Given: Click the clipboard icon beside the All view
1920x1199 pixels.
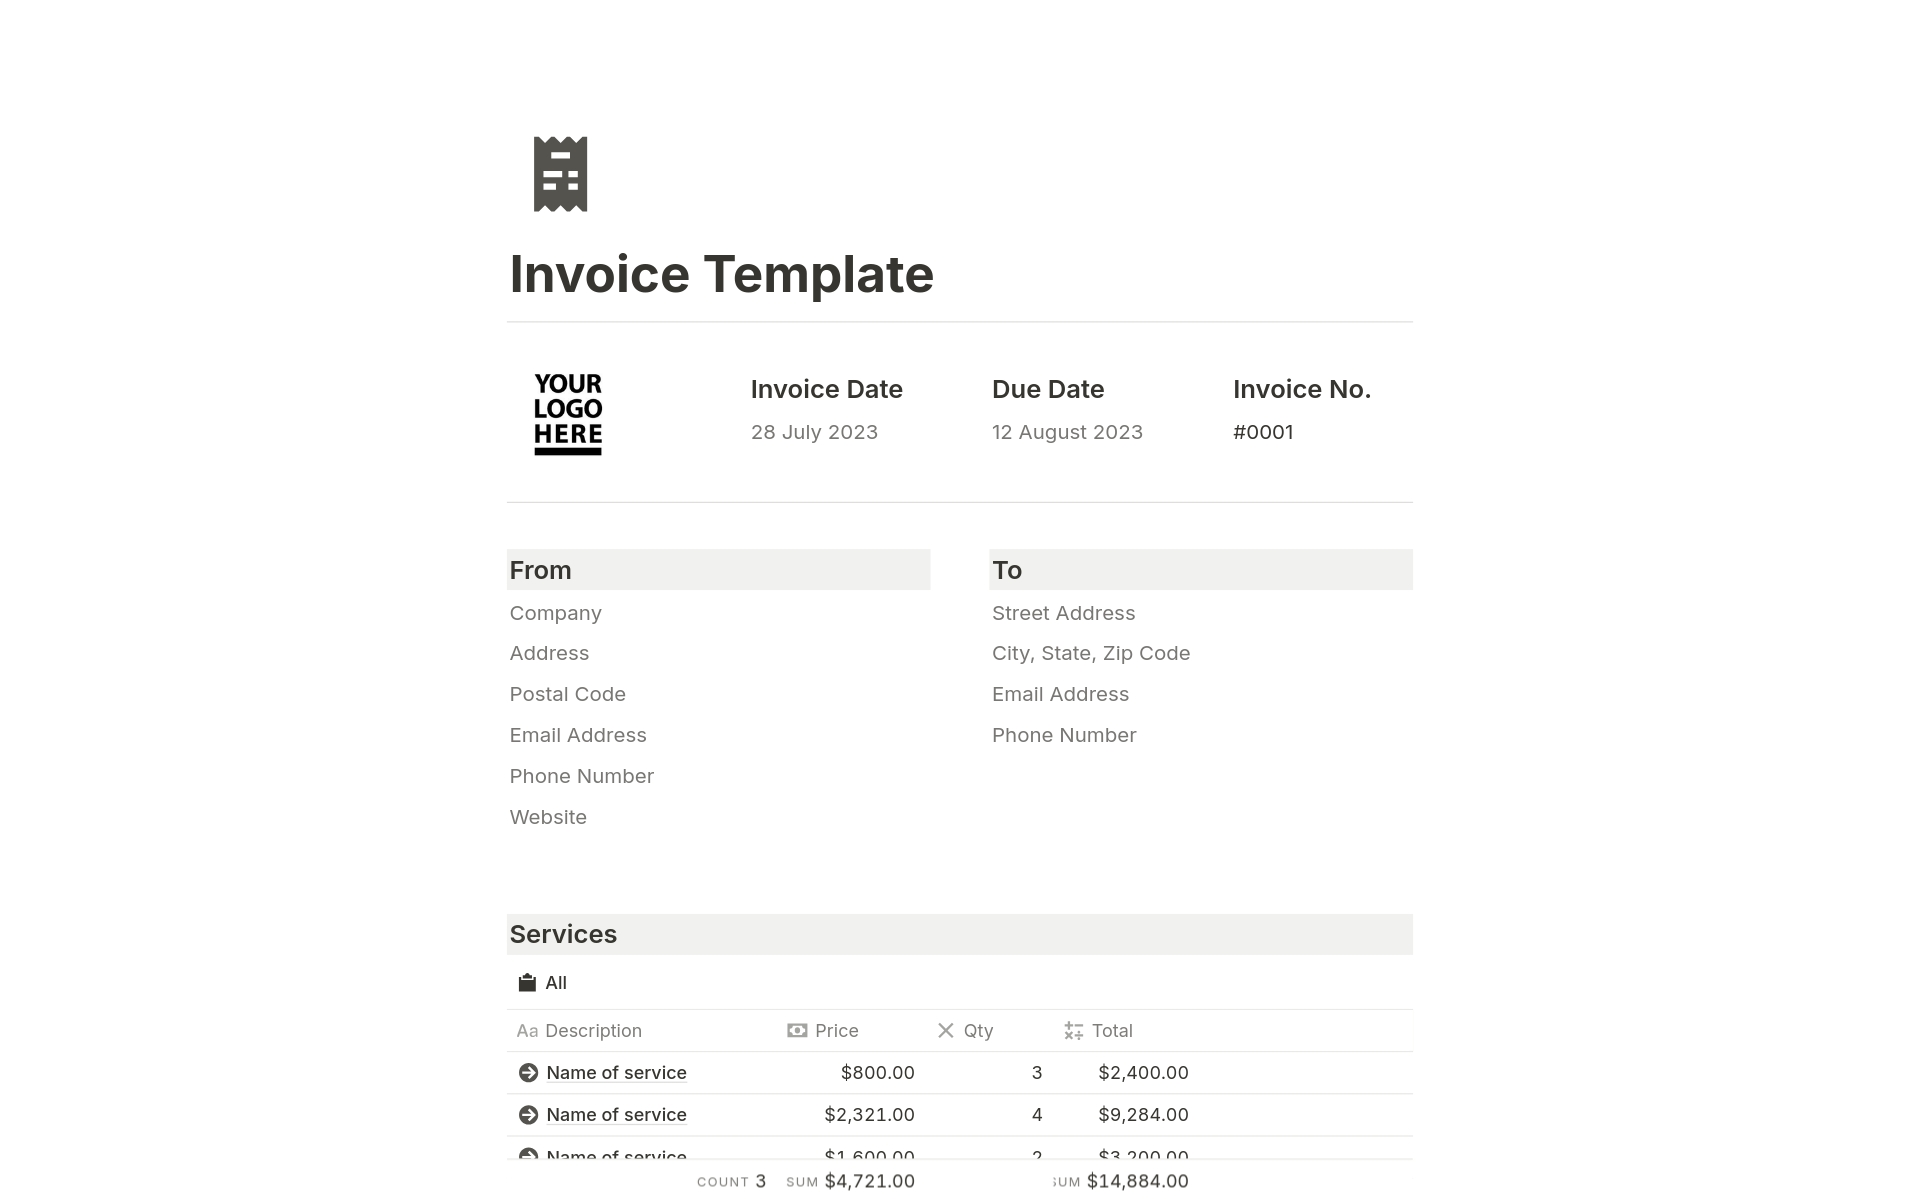Looking at the screenshot, I should click(527, 983).
